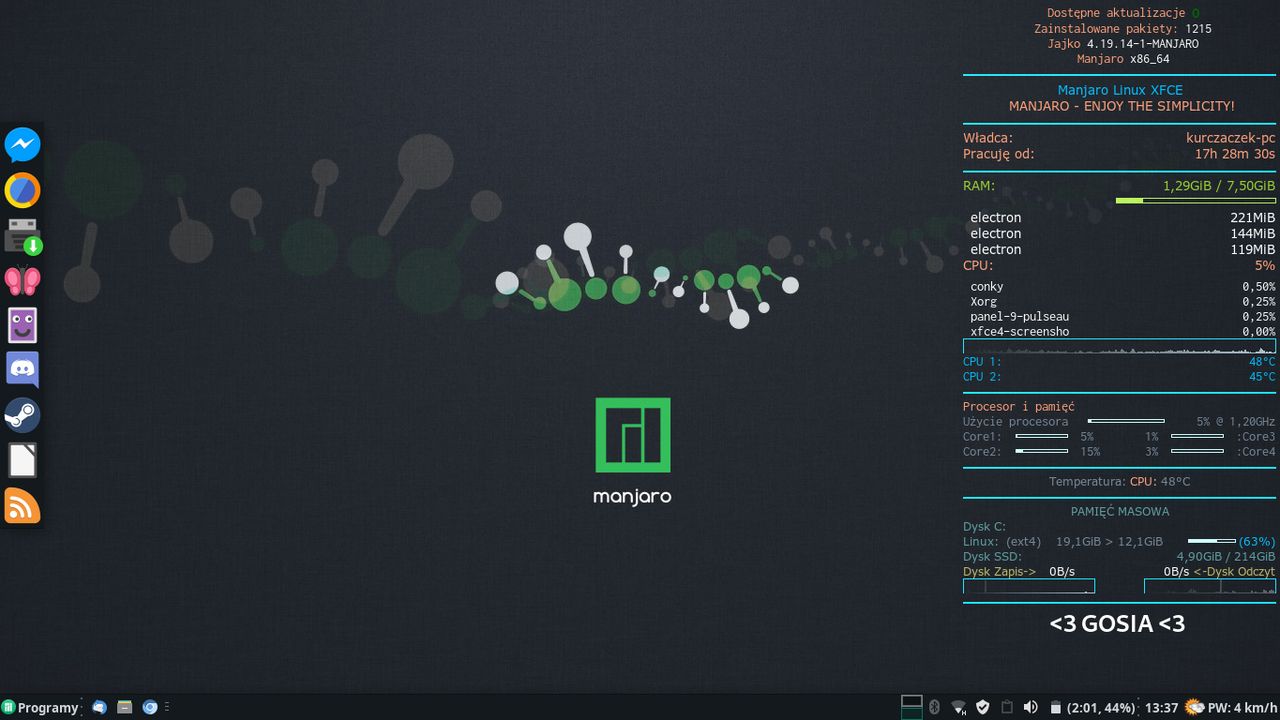Open the Bluetooth tray icon

pos(935,707)
